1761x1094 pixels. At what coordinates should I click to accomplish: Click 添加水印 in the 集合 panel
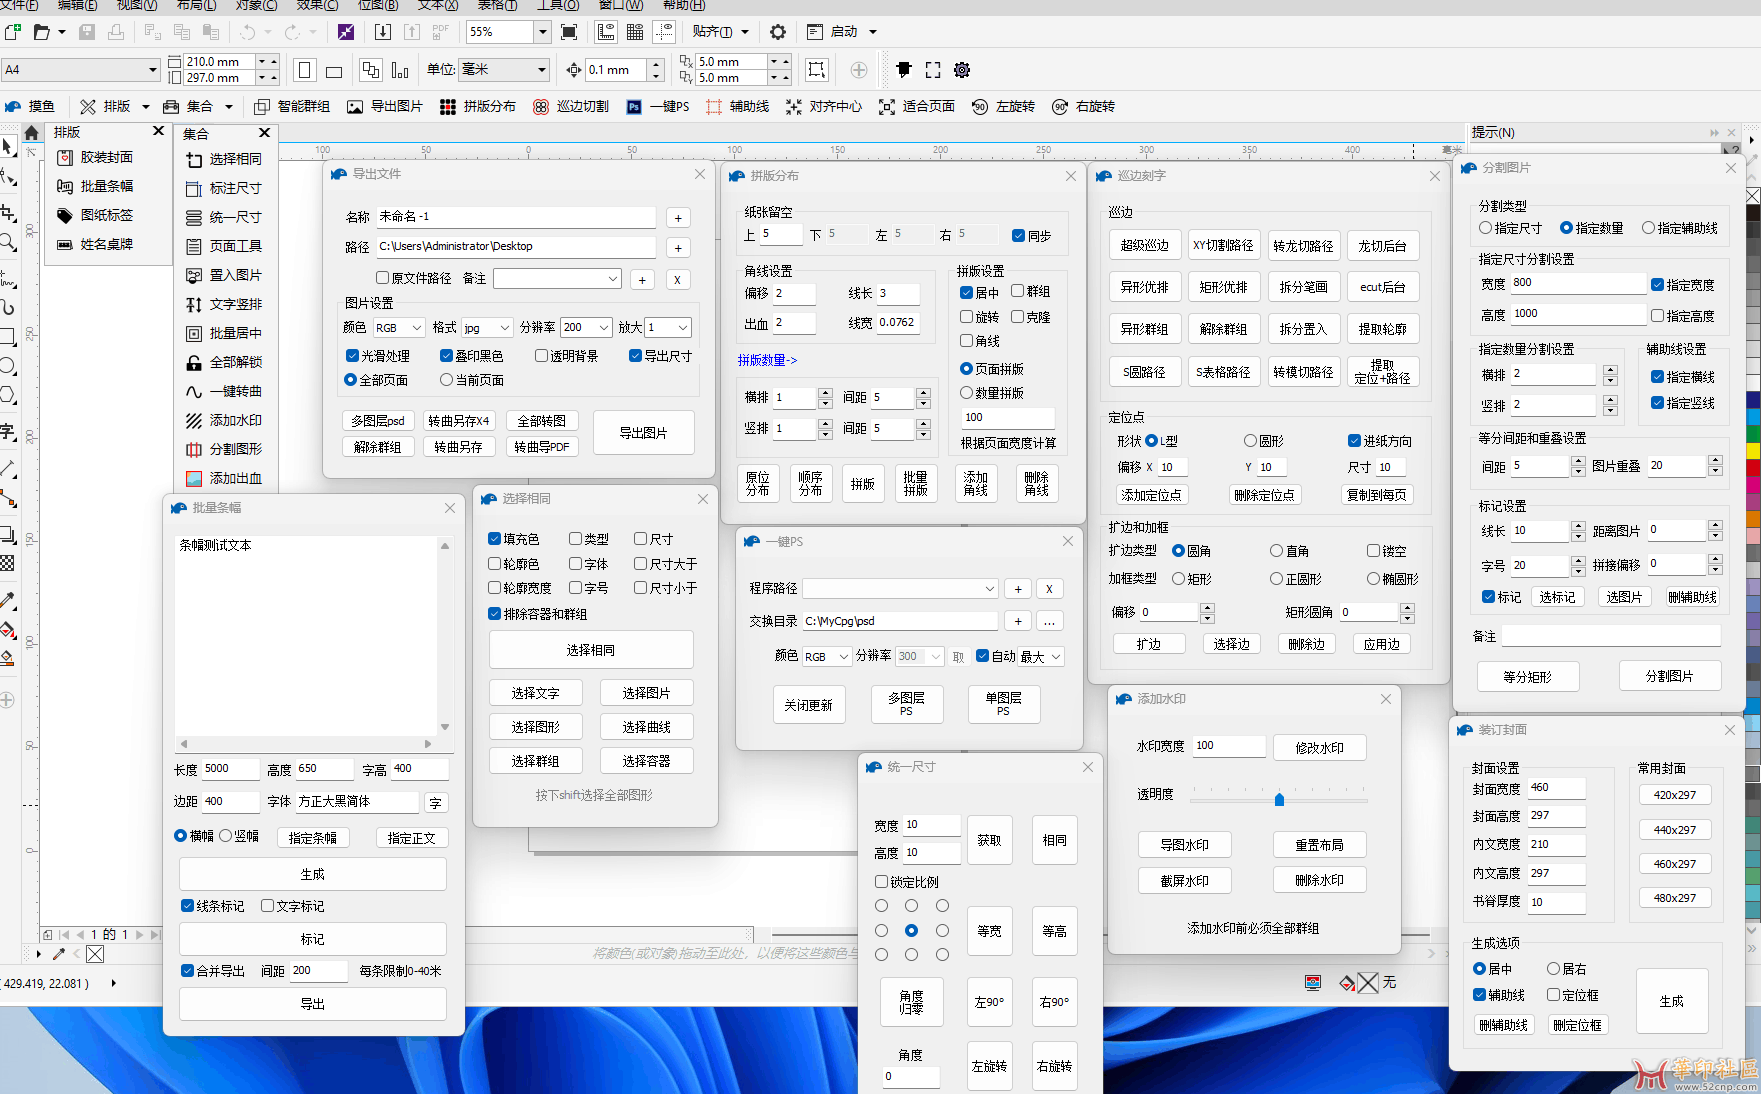235,421
